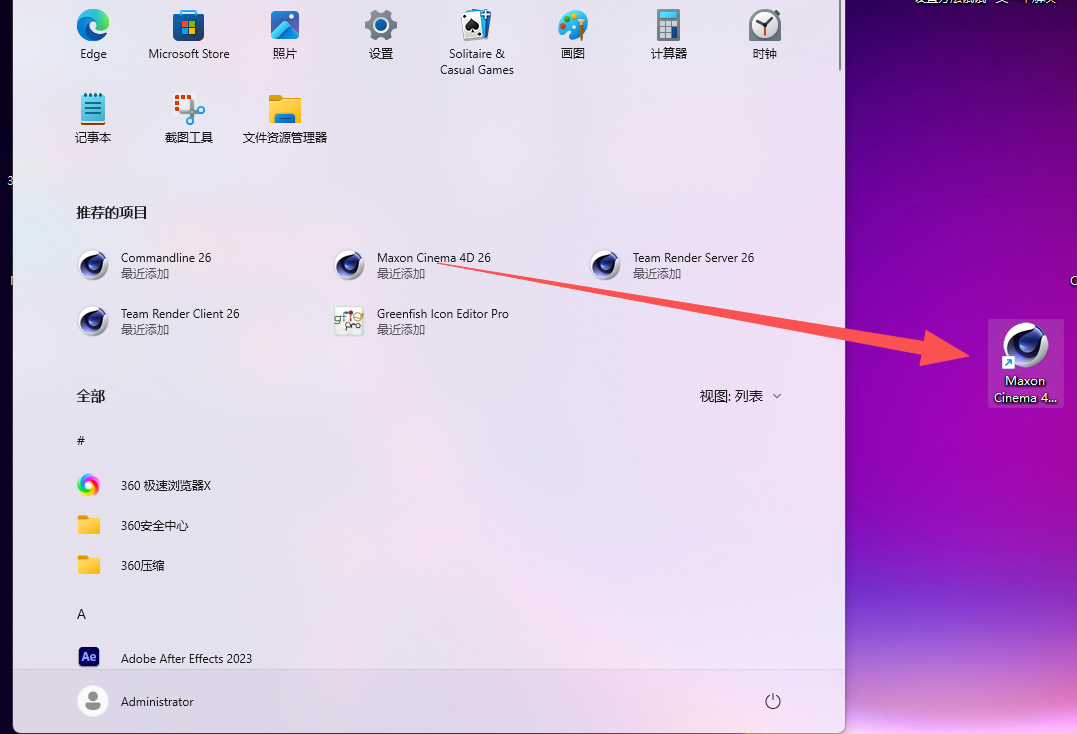1077x734 pixels.
Task: Expand the 视图: 列表 view dropdown
Action: 740,396
